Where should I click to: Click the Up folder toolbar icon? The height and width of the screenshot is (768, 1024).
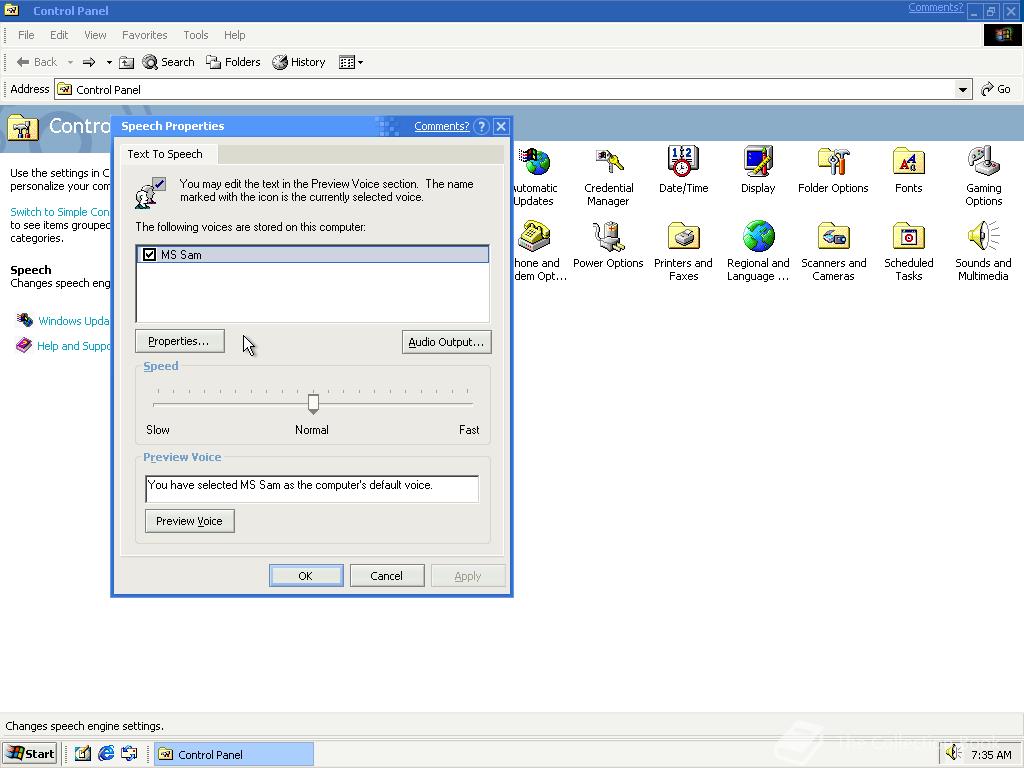pos(127,62)
